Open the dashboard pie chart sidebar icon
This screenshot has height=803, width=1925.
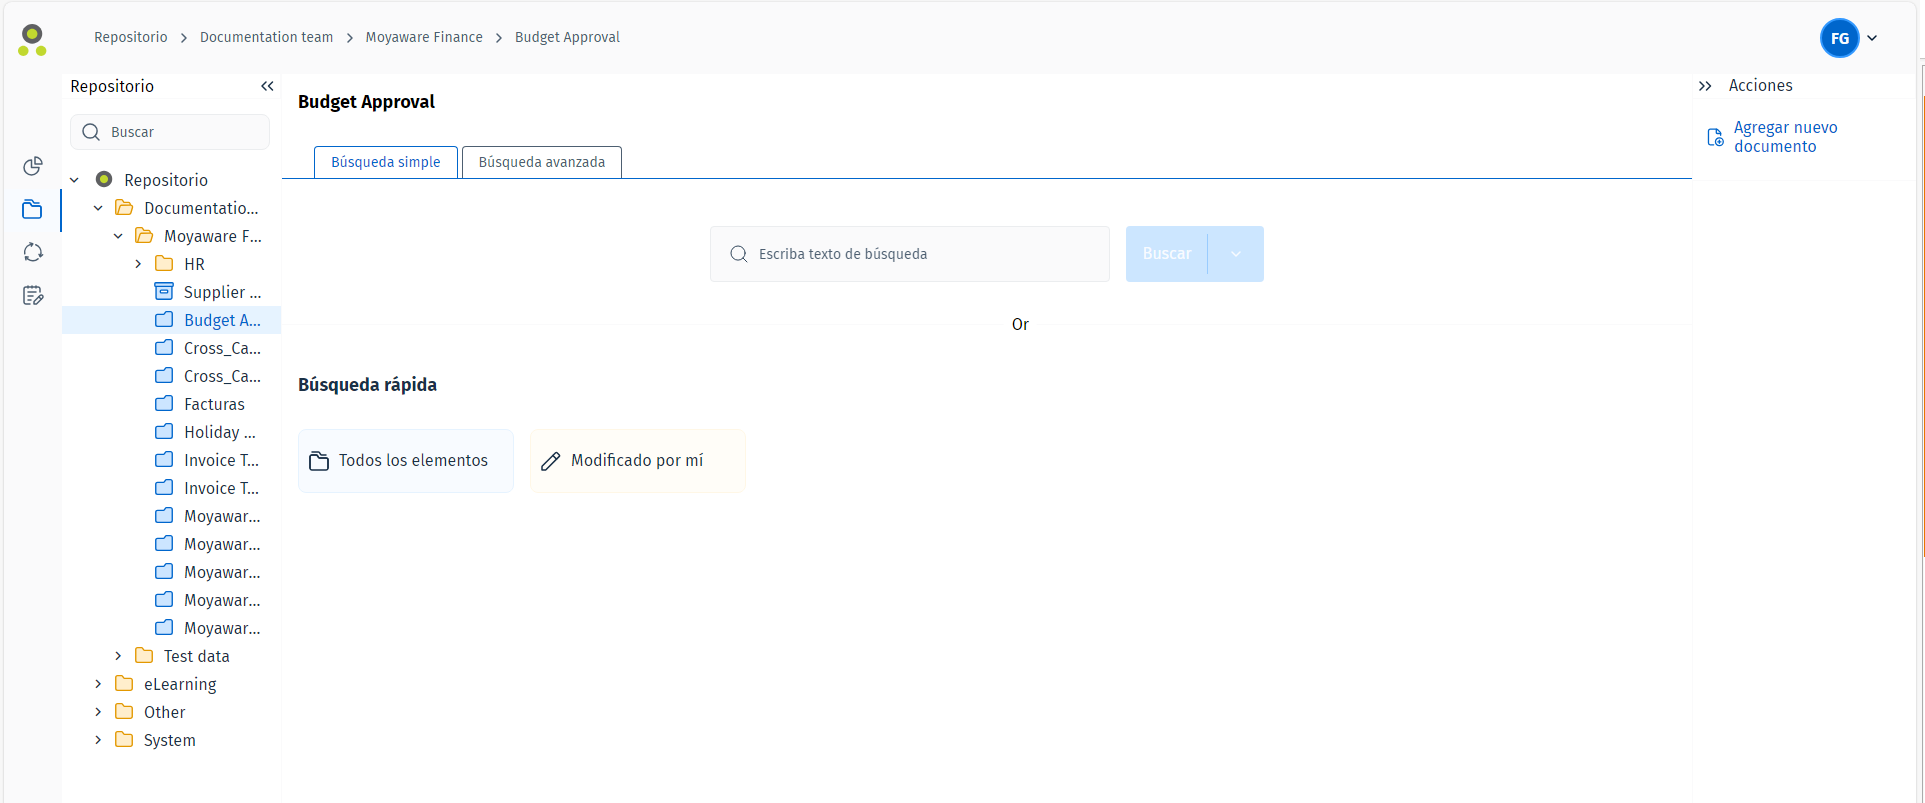click(x=33, y=166)
